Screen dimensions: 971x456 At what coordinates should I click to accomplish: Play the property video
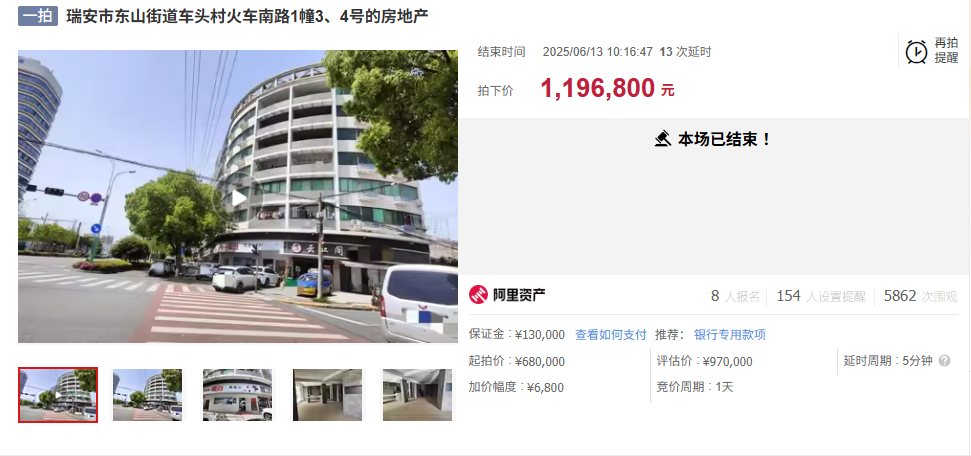click(x=238, y=198)
